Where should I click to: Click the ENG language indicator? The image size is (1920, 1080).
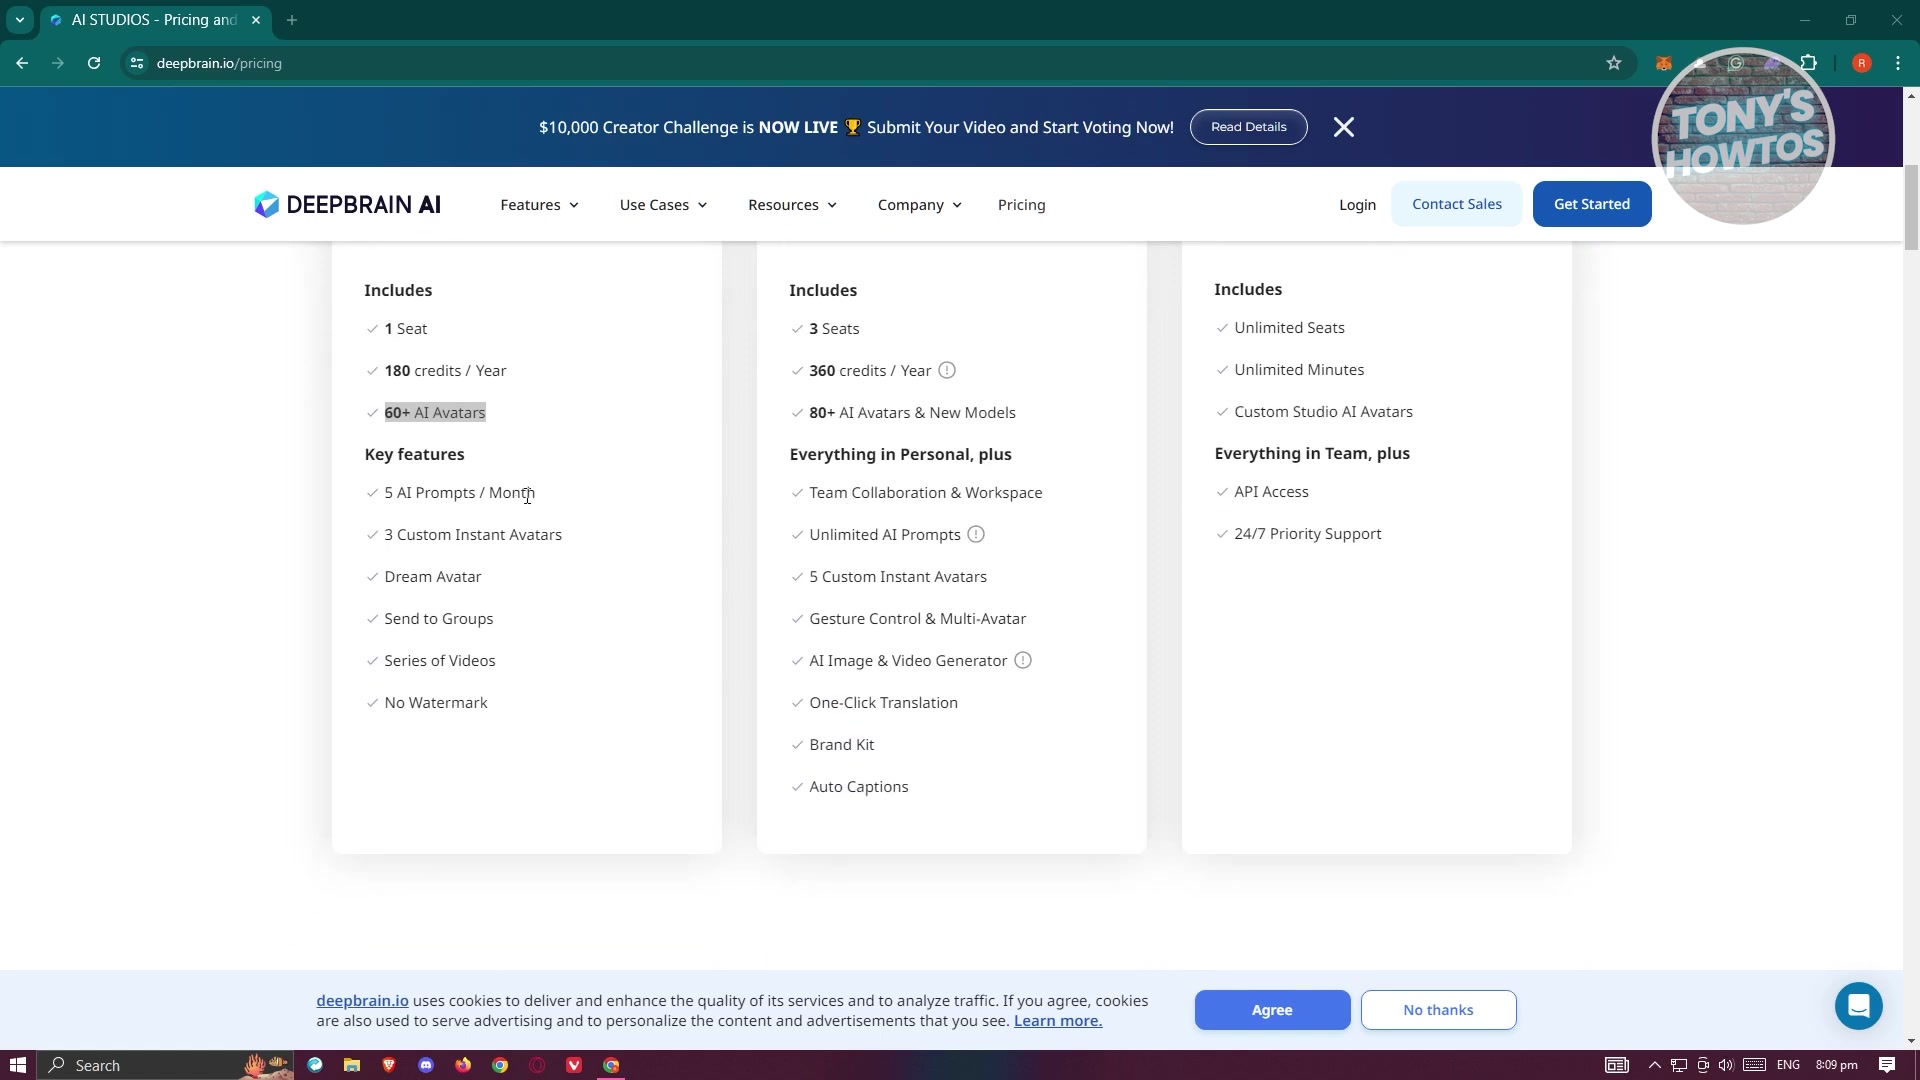[x=1788, y=1065]
